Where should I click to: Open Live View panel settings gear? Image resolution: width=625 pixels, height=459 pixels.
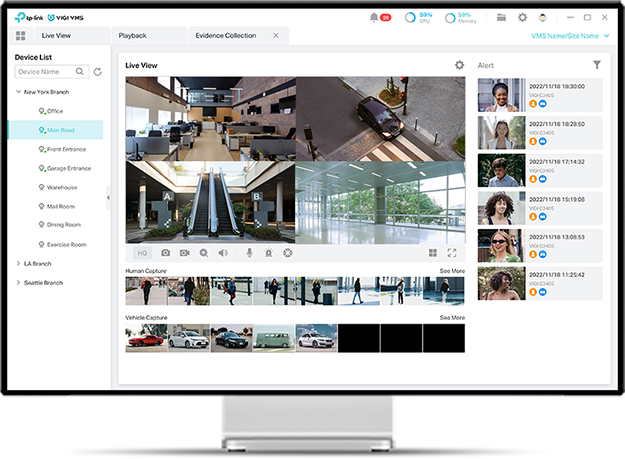[459, 65]
